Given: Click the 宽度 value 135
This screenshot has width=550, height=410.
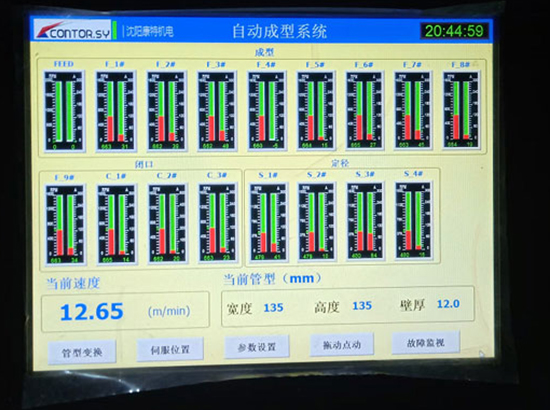Looking at the screenshot, I should pyautogui.click(x=273, y=308).
